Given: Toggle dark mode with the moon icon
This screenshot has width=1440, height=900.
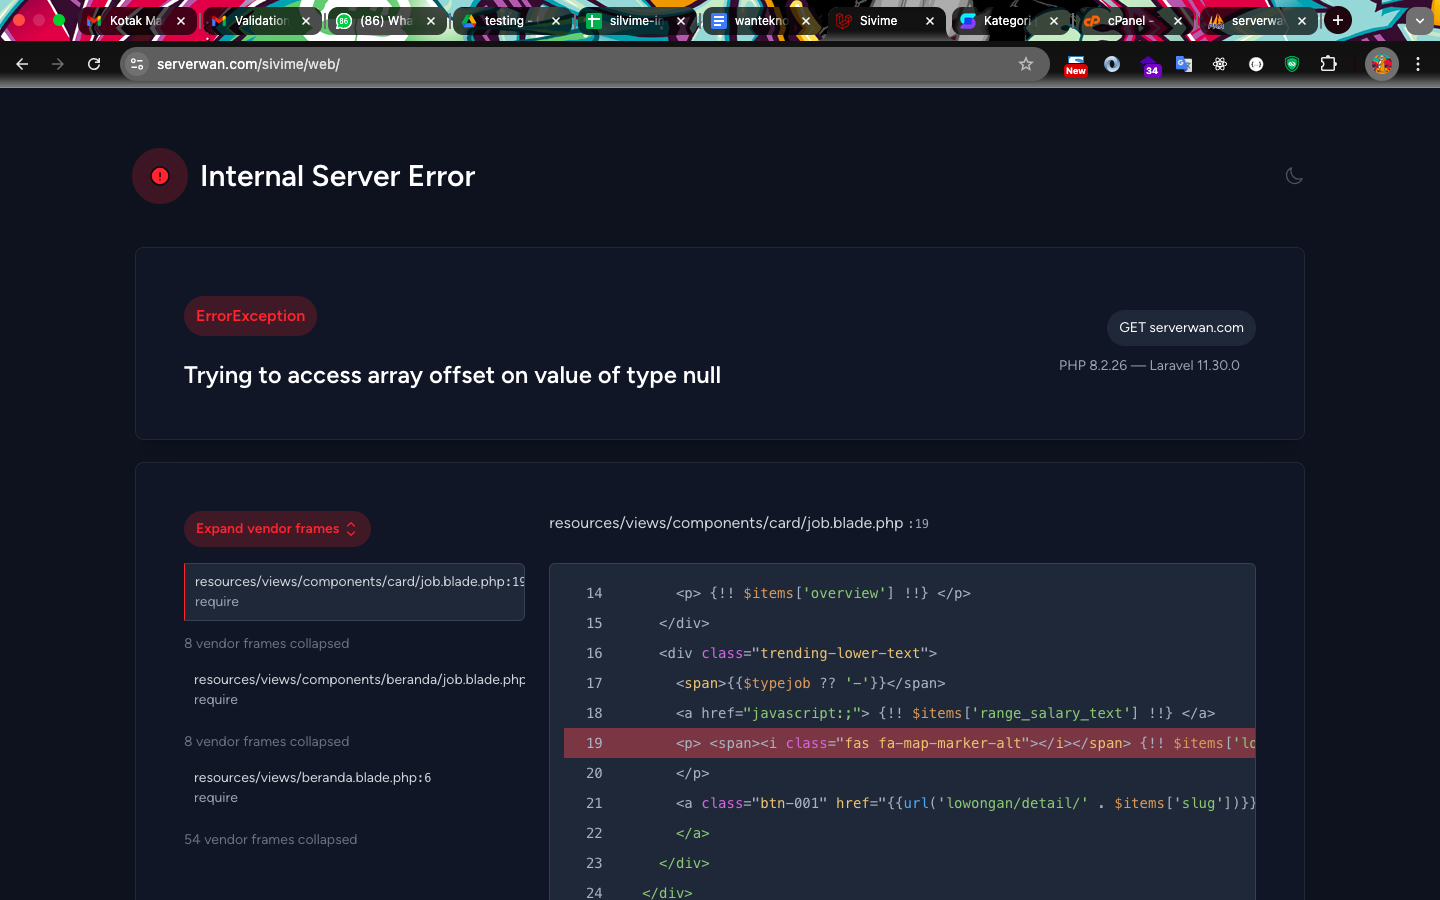Looking at the screenshot, I should [x=1294, y=176].
